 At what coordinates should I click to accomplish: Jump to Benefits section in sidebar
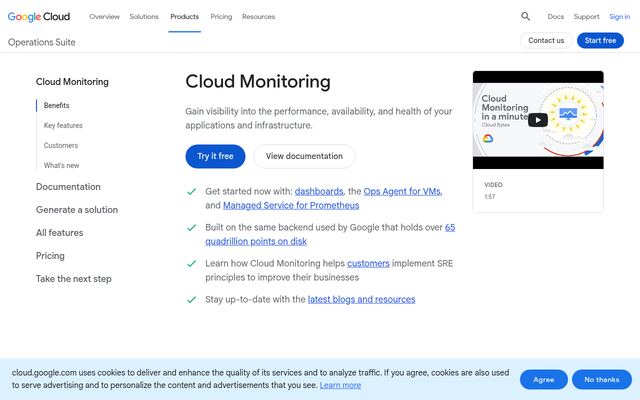[x=57, y=105]
